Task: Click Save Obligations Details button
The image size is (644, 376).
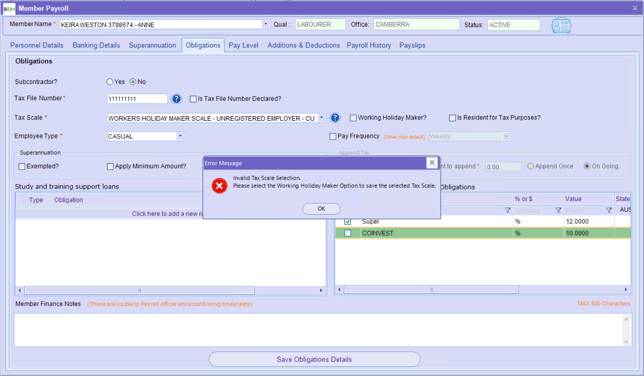Action: 314,360
